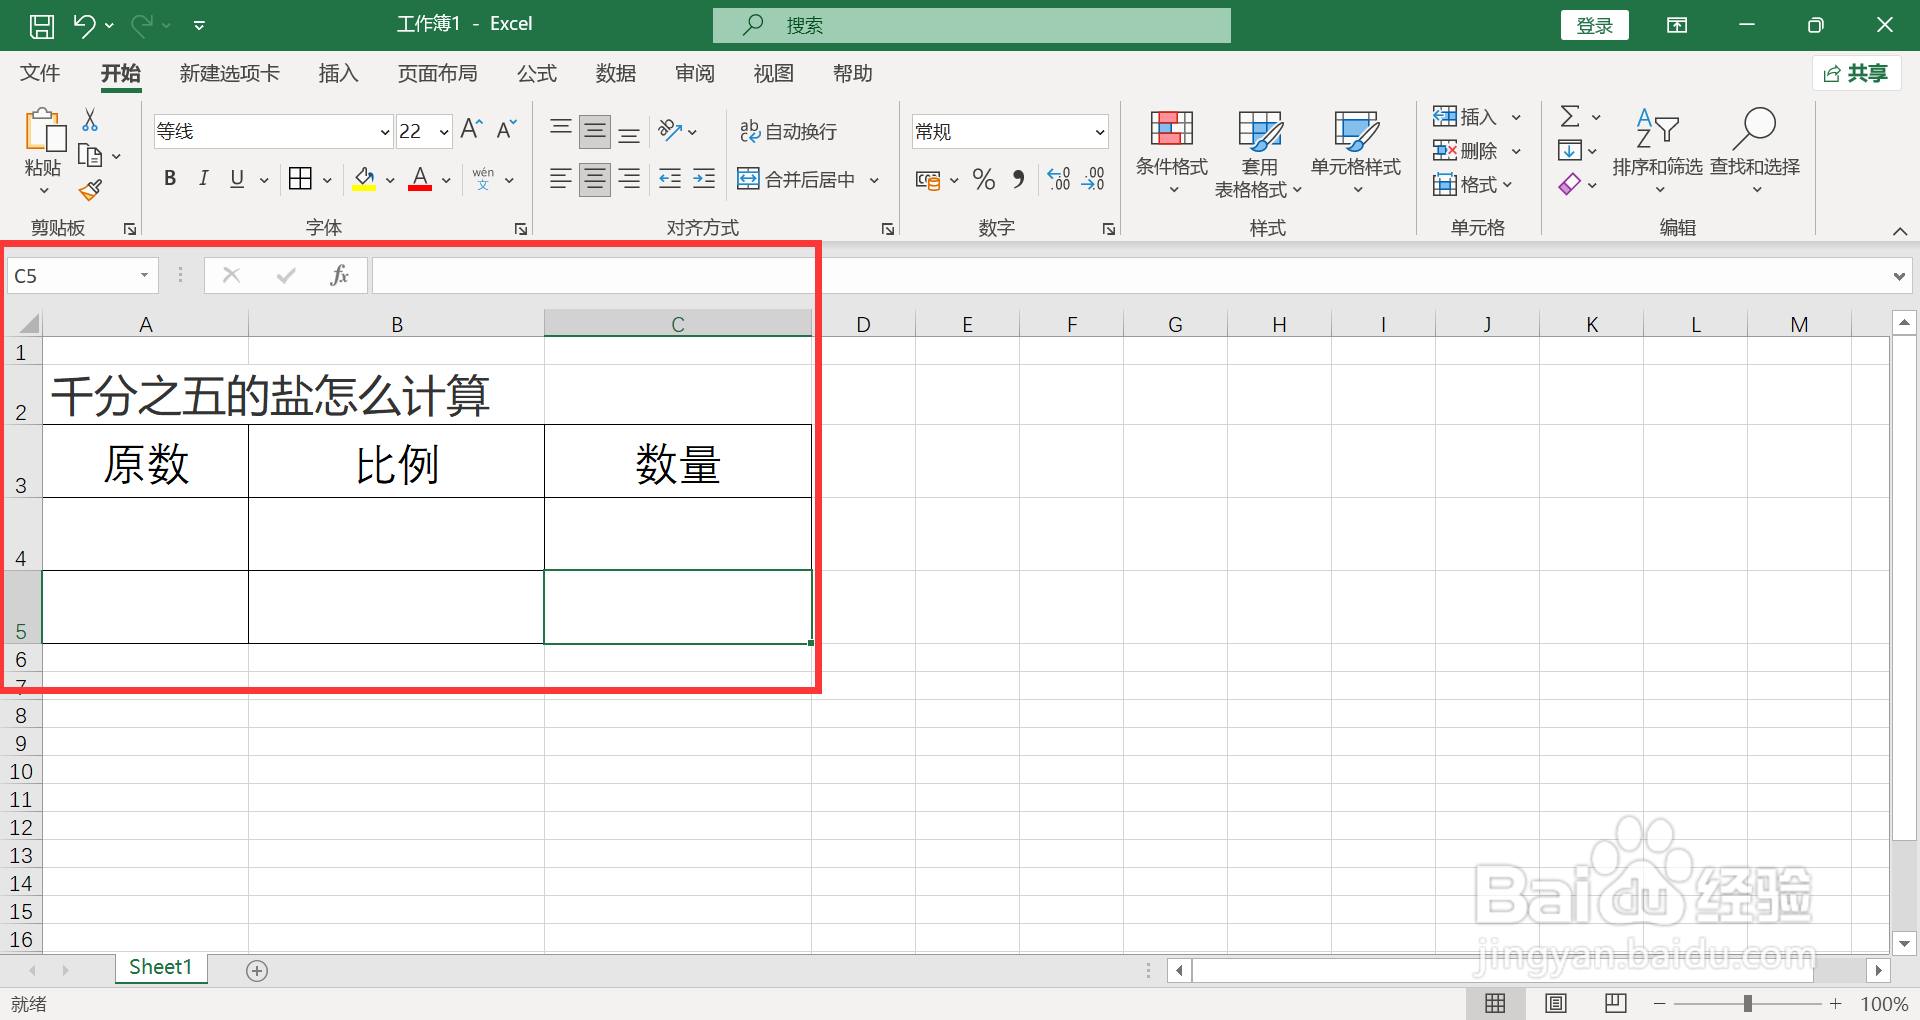Open Cell Styles gallery
The image size is (1920, 1020).
[x=1356, y=152]
